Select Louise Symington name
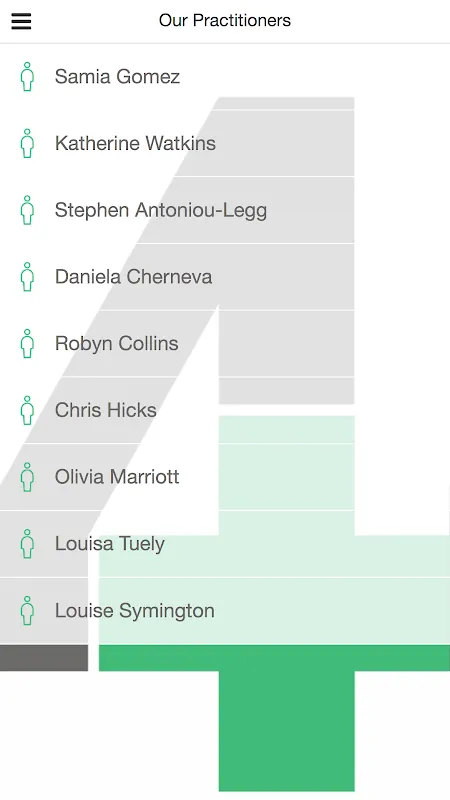Viewport: 450px width, 800px height. pyautogui.click(x=135, y=611)
